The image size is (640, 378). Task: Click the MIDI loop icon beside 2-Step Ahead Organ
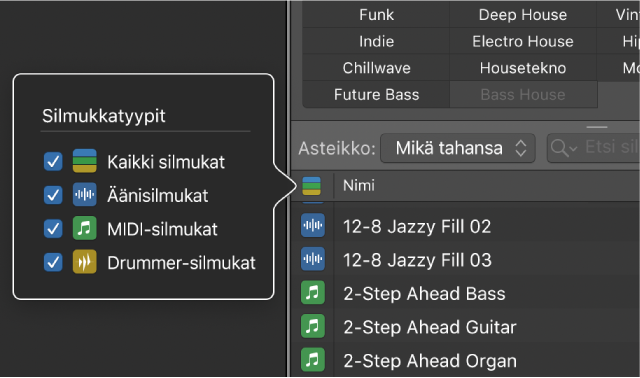tap(313, 359)
